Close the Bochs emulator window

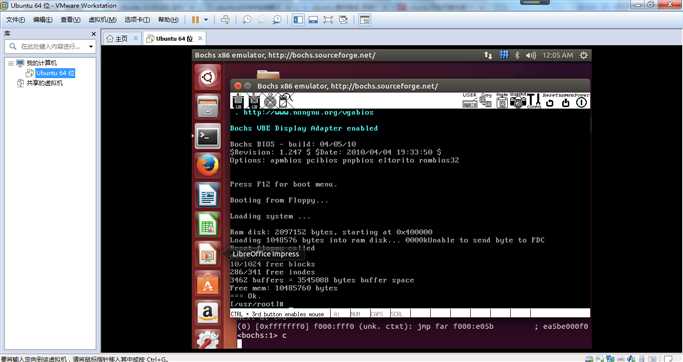(x=238, y=86)
